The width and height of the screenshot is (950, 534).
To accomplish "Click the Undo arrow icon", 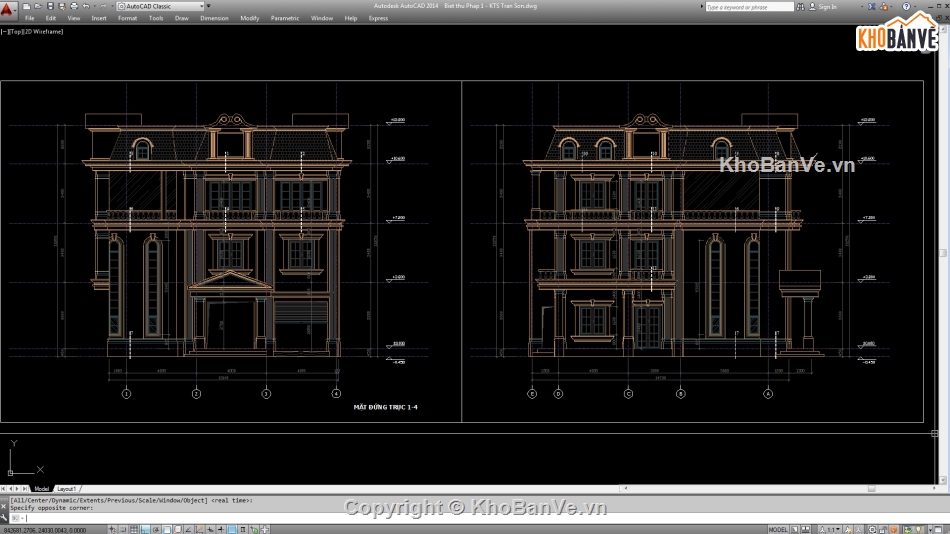I will click(x=86, y=6).
